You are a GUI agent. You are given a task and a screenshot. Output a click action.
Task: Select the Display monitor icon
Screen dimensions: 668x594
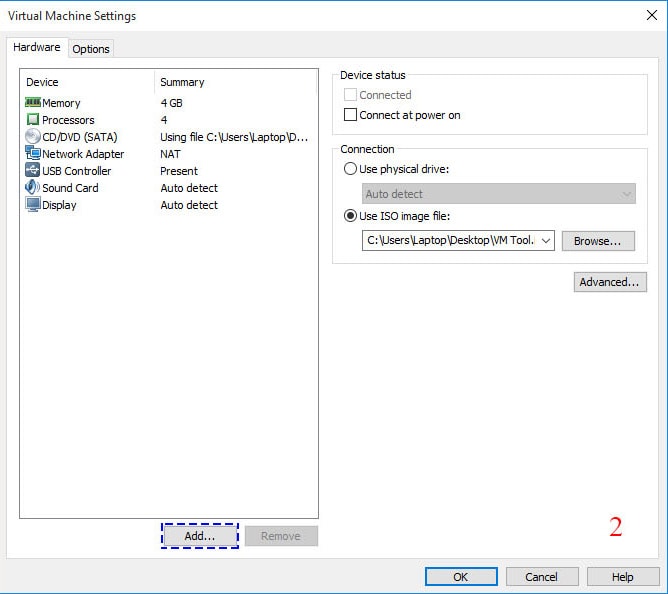tap(32, 205)
